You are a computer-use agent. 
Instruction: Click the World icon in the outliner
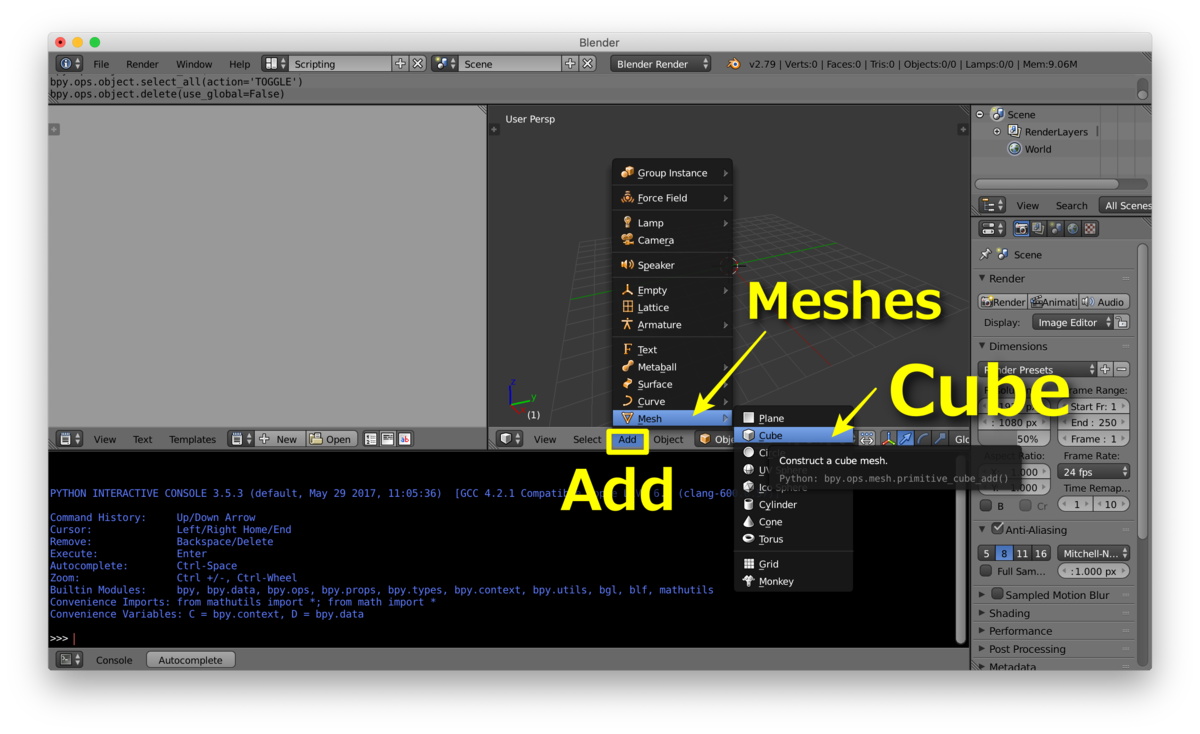[1015, 149]
